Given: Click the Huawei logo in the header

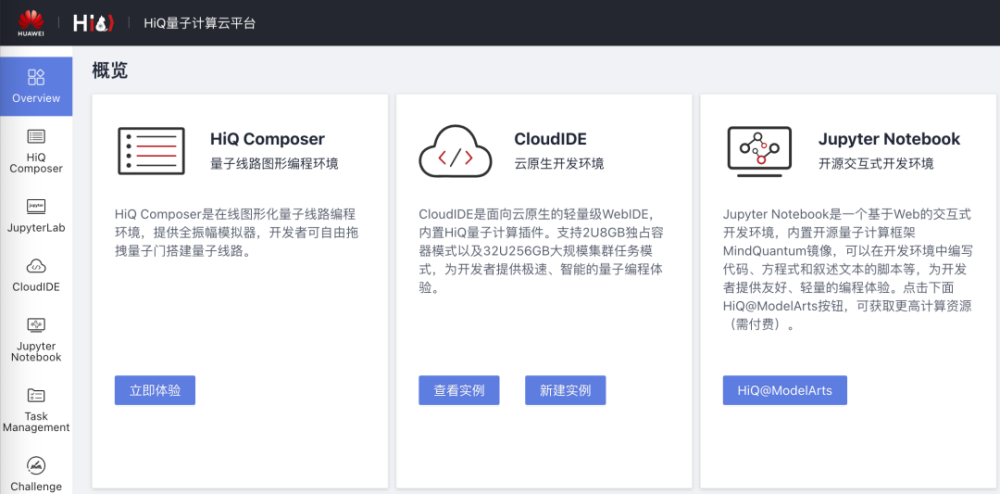Looking at the screenshot, I should (30, 22).
